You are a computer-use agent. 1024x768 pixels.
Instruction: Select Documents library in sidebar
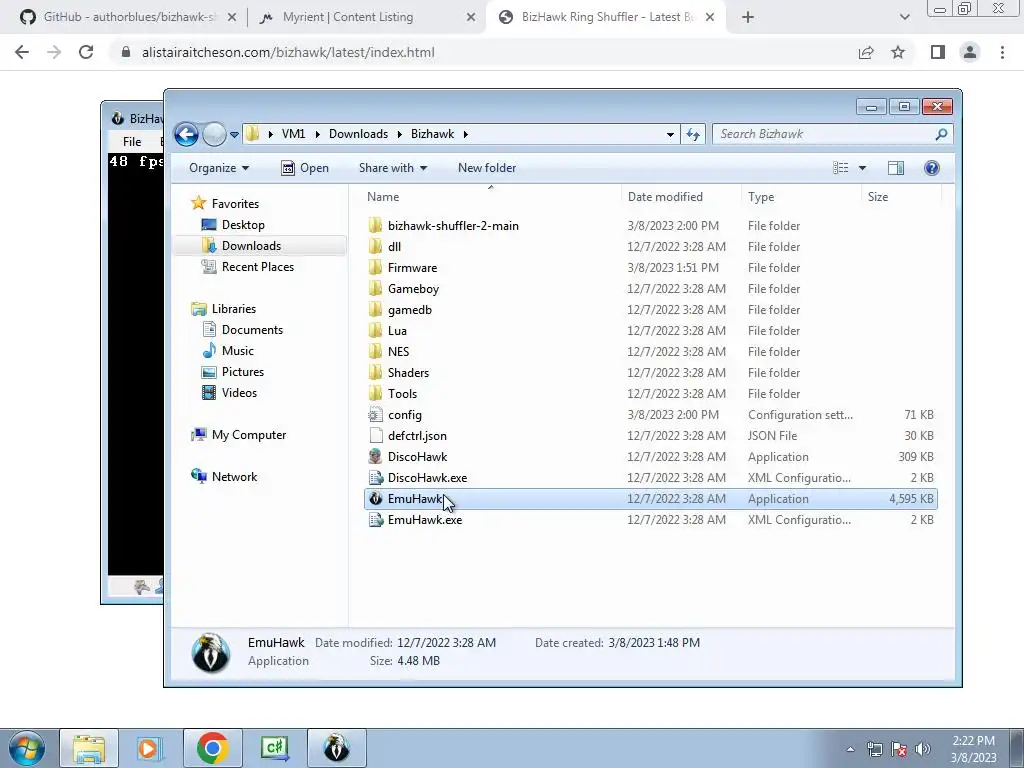coord(252,330)
